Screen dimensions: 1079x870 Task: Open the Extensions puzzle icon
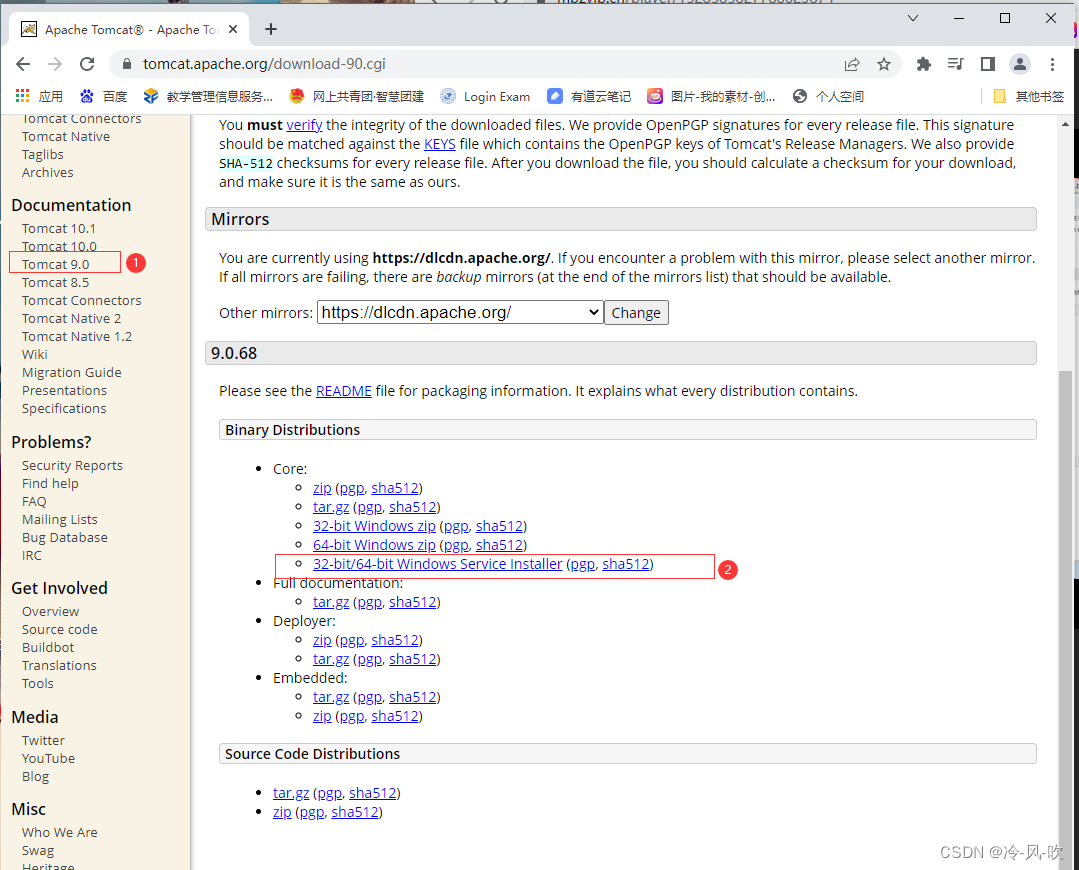(923, 64)
